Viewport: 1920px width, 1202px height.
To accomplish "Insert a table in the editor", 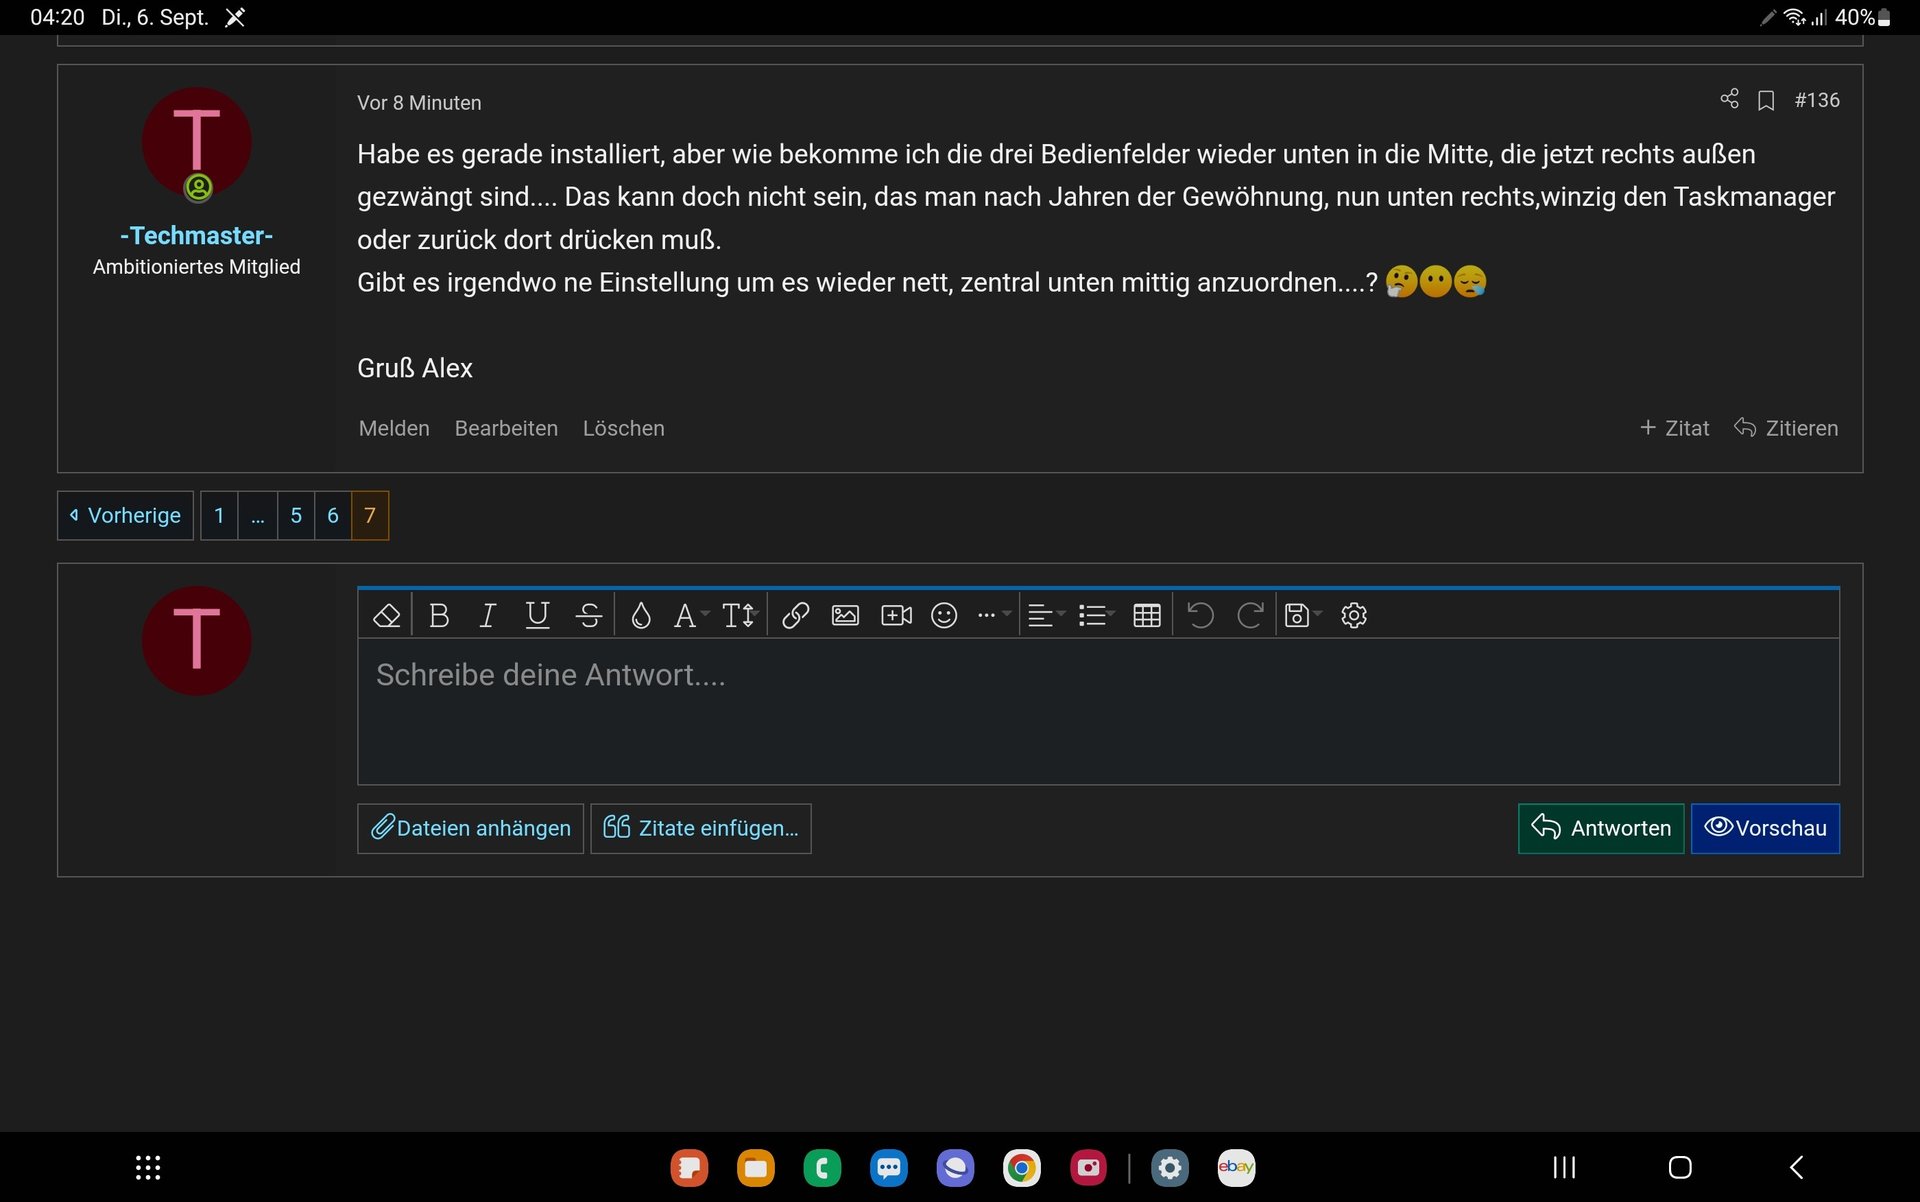I will [1146, 615].
